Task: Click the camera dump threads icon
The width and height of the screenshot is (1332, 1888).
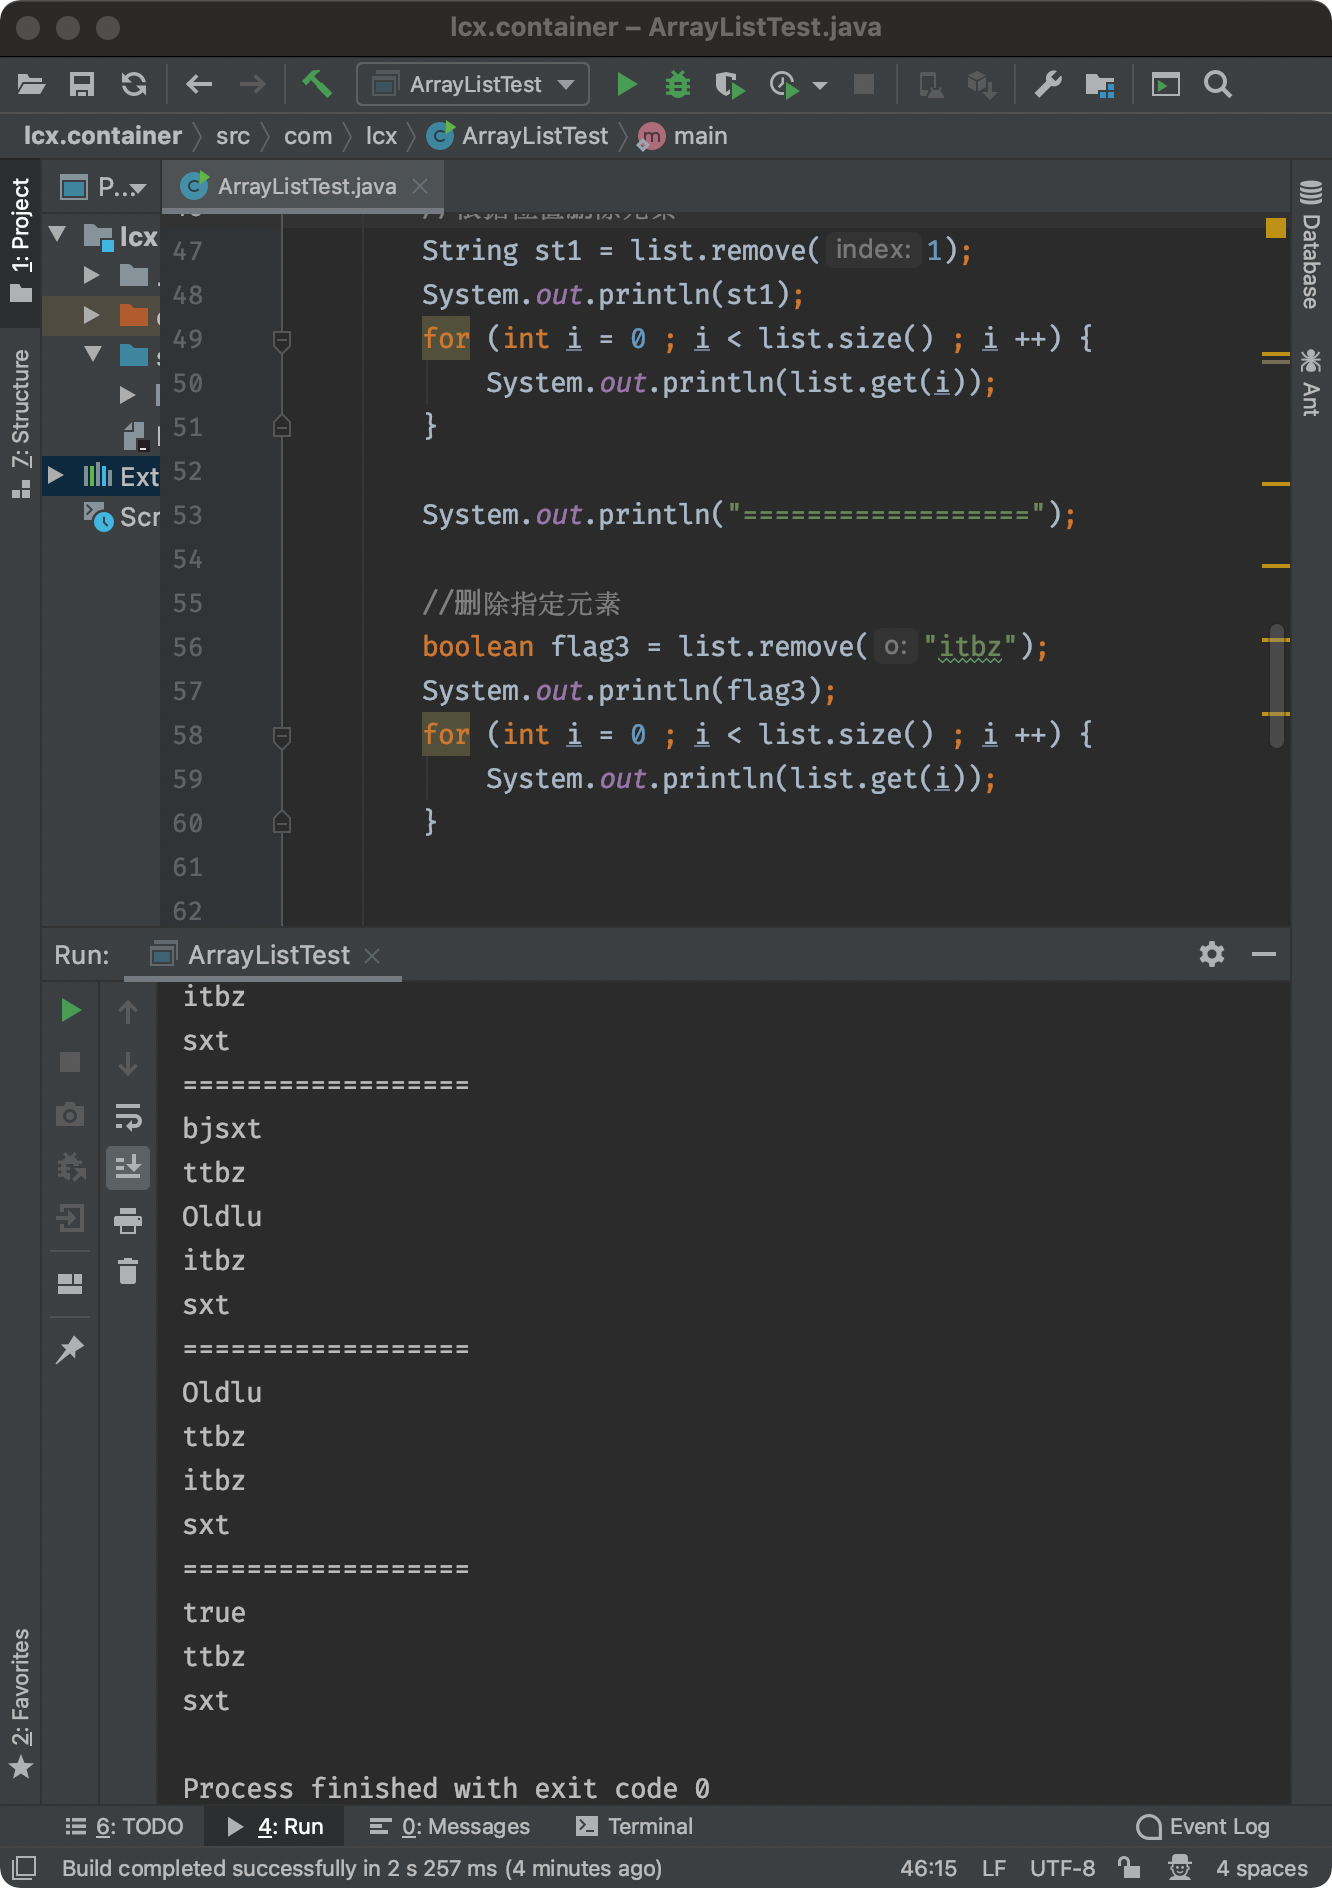Action: 70,1114
